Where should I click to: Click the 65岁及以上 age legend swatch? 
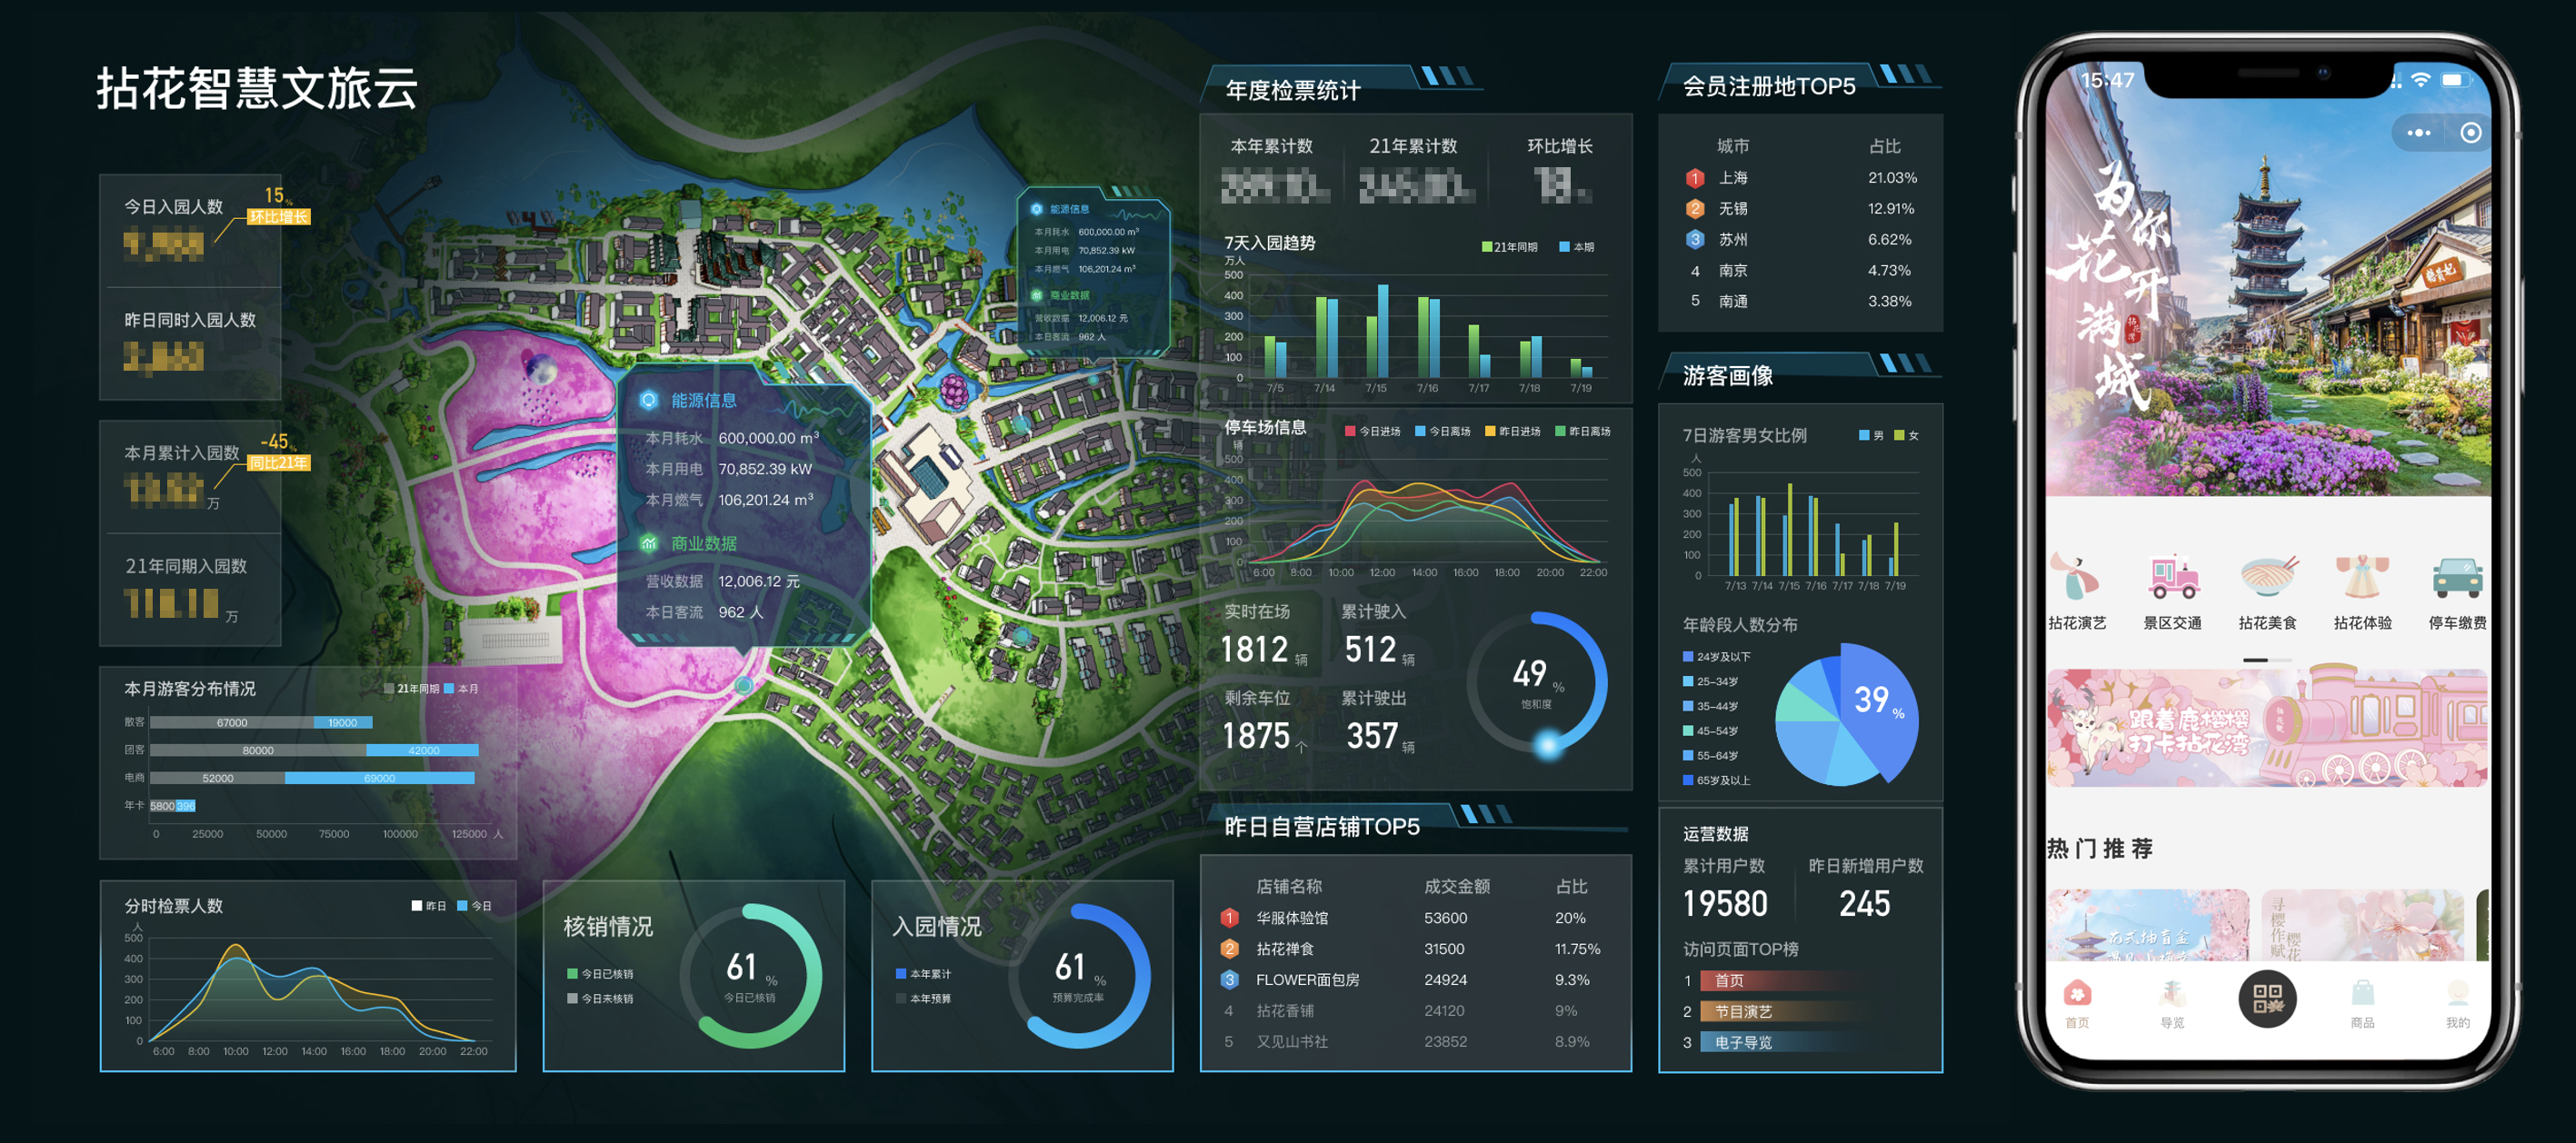[x=1688, y=780]
